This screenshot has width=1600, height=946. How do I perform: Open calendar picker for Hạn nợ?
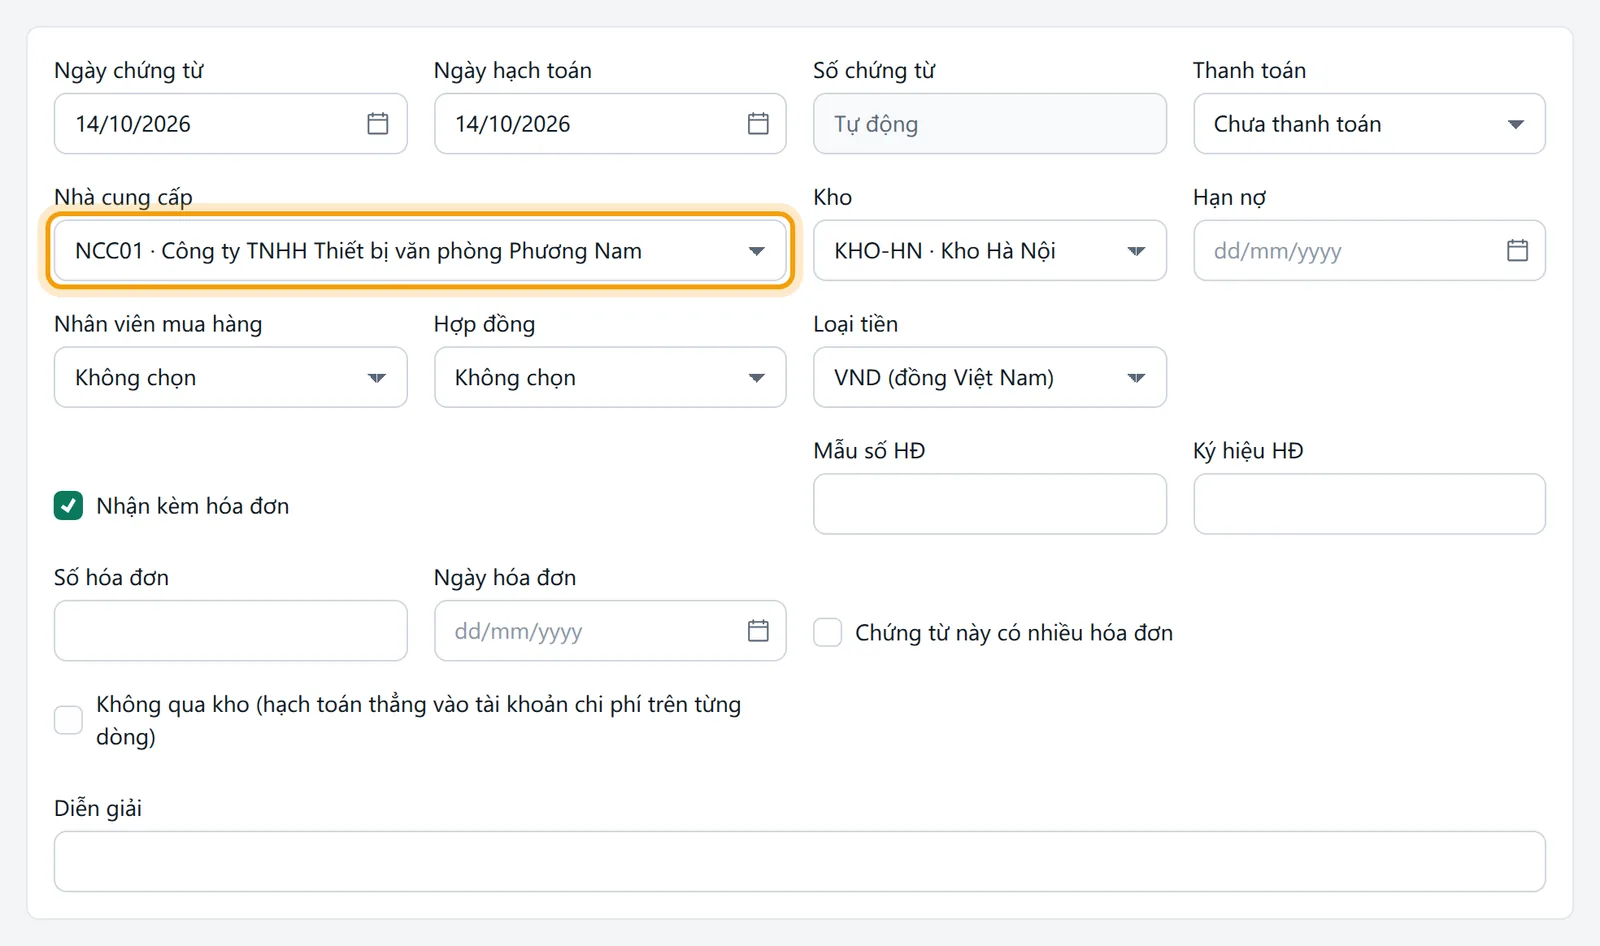[x=1517, y=250]
